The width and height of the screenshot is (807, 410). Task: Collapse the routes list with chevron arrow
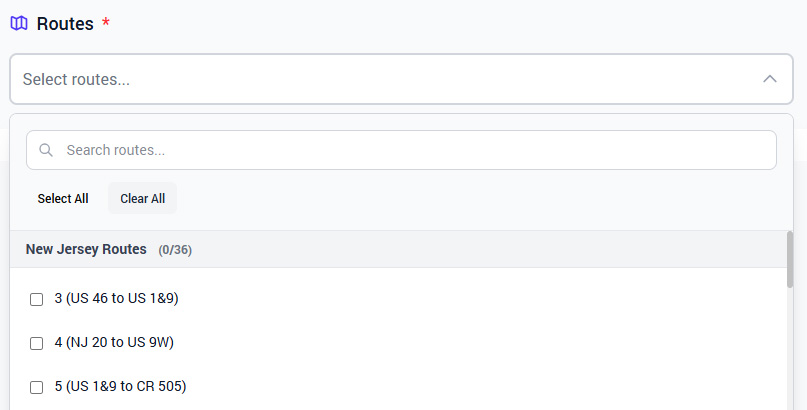tap(769, 79)
